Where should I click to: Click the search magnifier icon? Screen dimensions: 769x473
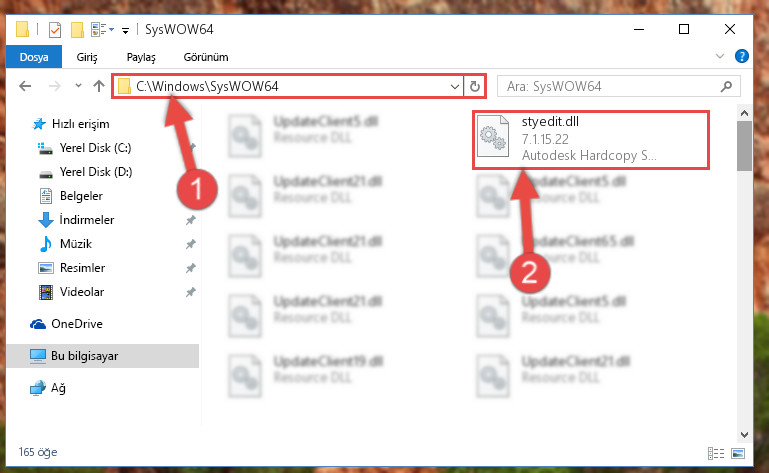click(x=726, y=86)
